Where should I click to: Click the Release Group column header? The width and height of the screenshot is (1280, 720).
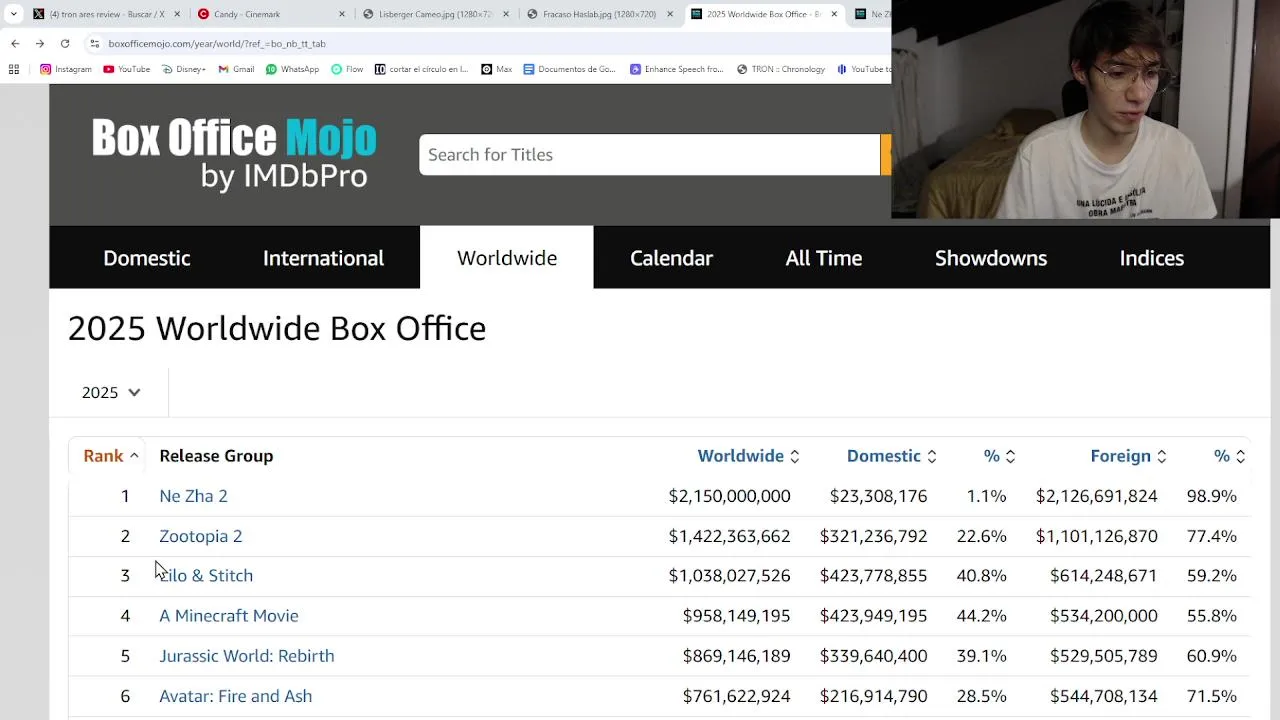pos(216,456)
